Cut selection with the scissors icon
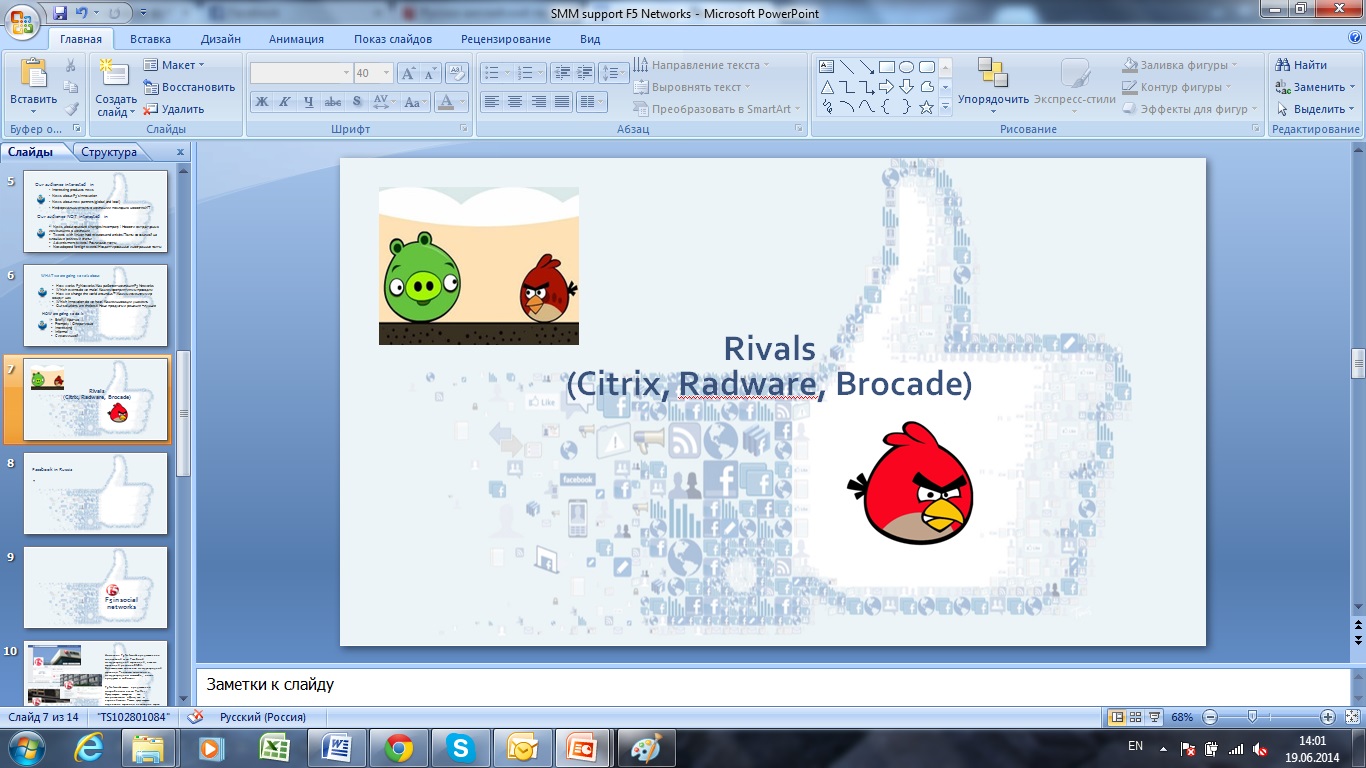The width and height of the screenshot is (1366, 768). pyautogui.click(x=71, y=65)
